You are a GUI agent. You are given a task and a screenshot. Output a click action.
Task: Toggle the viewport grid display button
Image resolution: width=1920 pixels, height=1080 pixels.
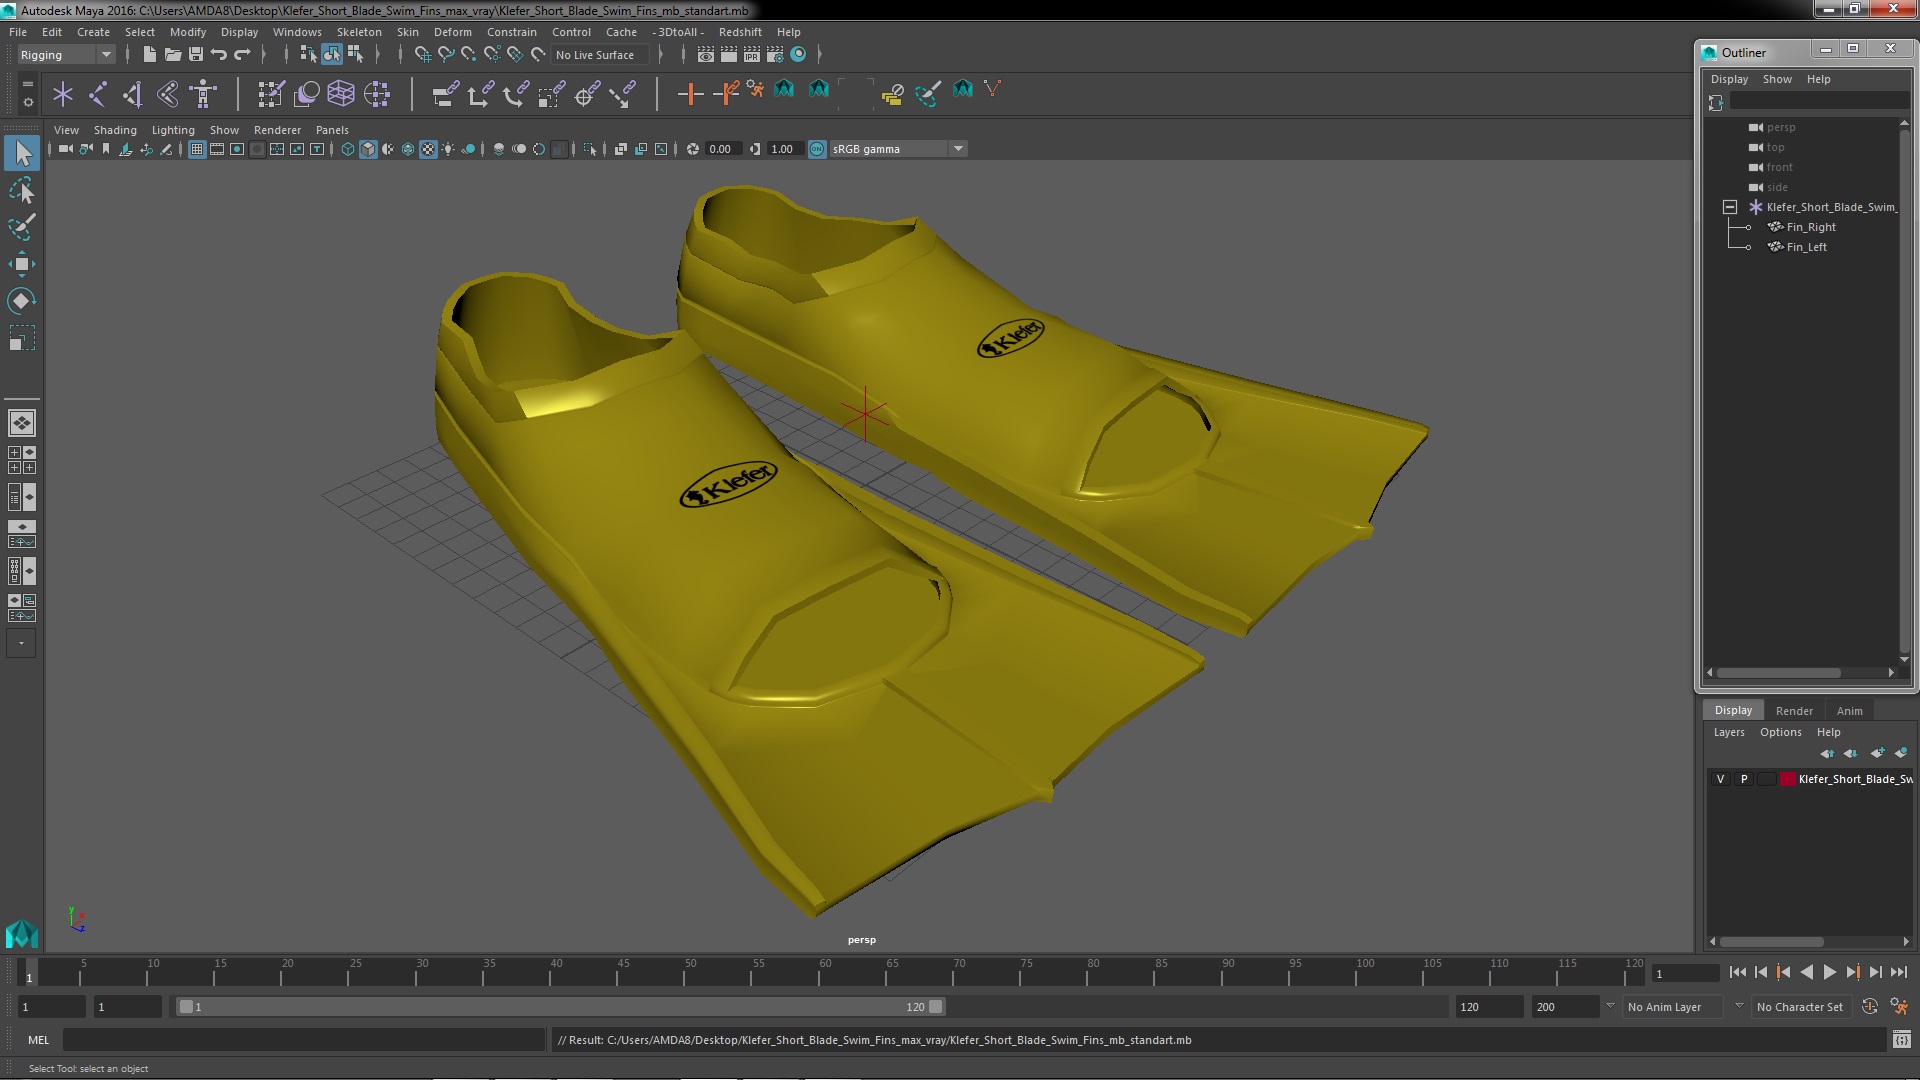(197, 149)
